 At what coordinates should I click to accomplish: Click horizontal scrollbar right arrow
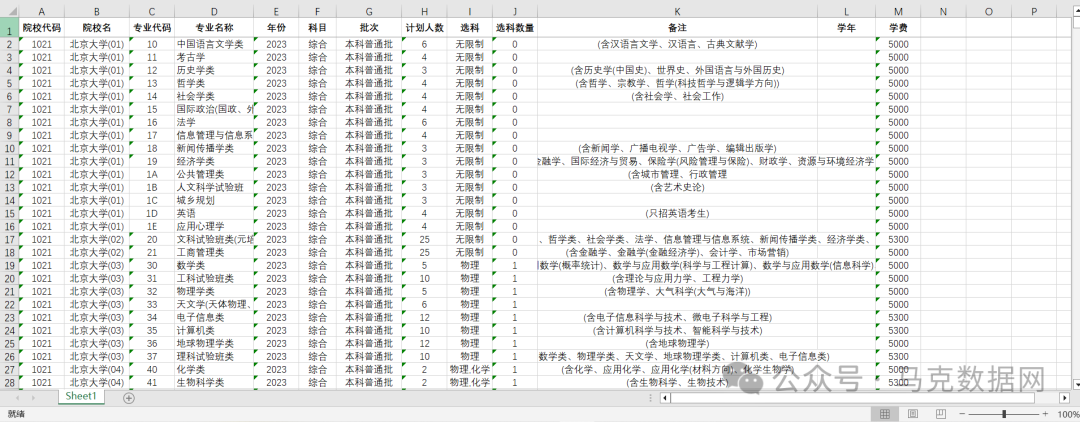[x=1063, y=397]
